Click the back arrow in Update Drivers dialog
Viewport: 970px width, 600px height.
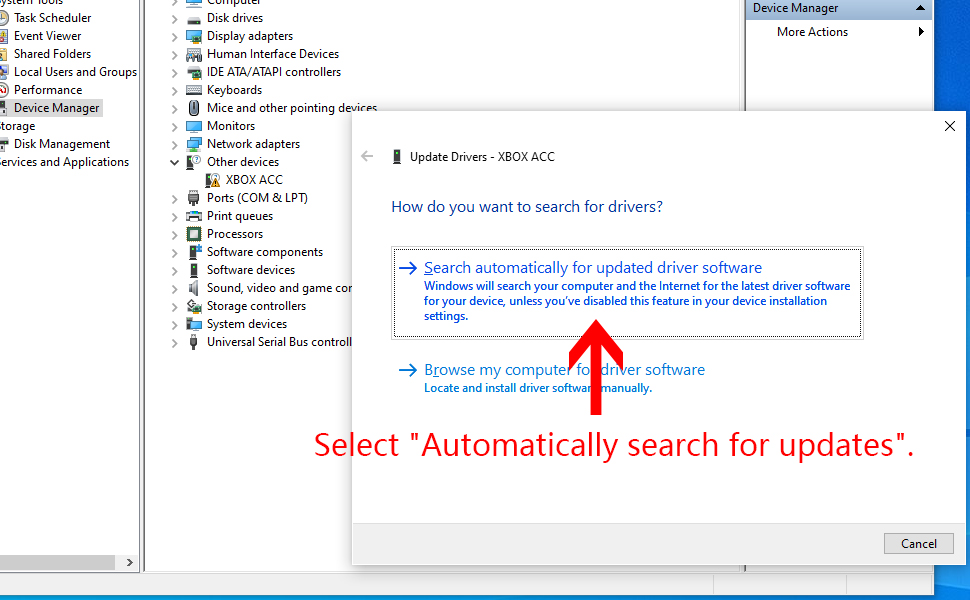(x=367, y=157)
